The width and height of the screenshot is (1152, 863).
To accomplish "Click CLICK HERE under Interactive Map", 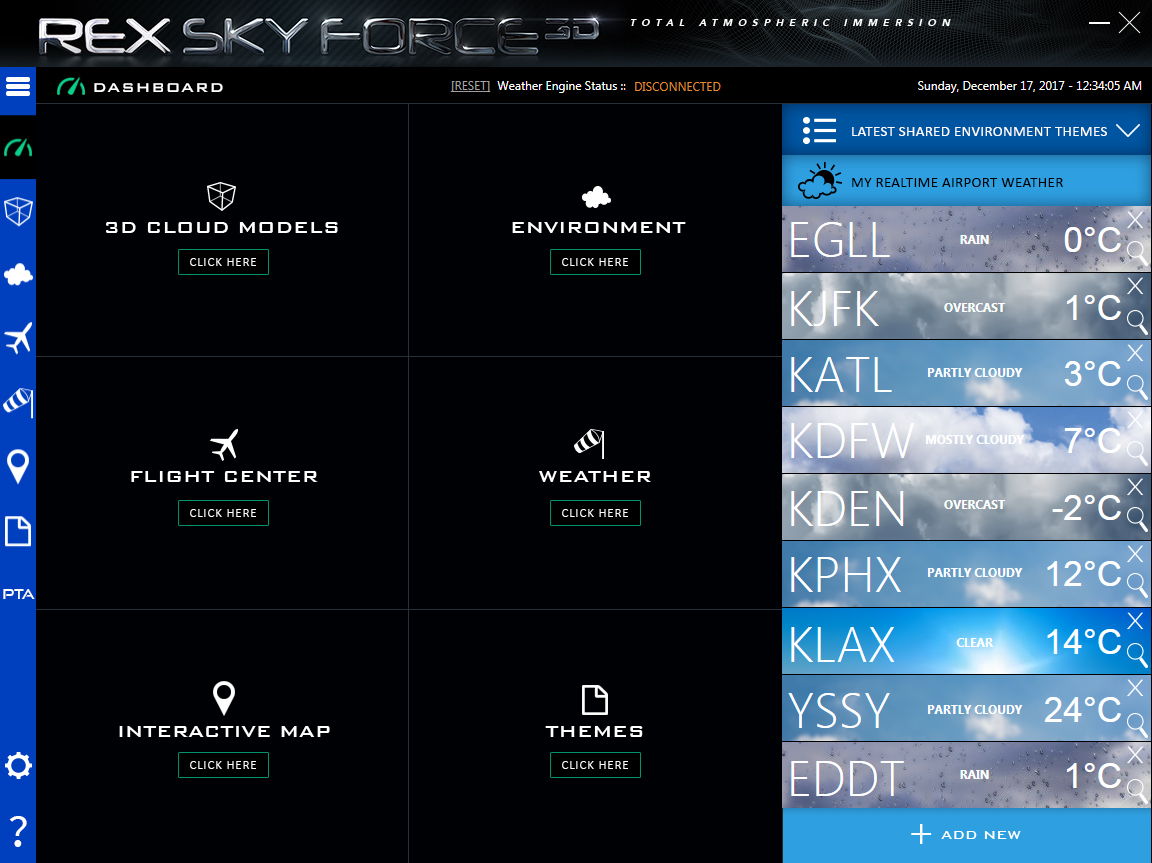I will 223,765.
